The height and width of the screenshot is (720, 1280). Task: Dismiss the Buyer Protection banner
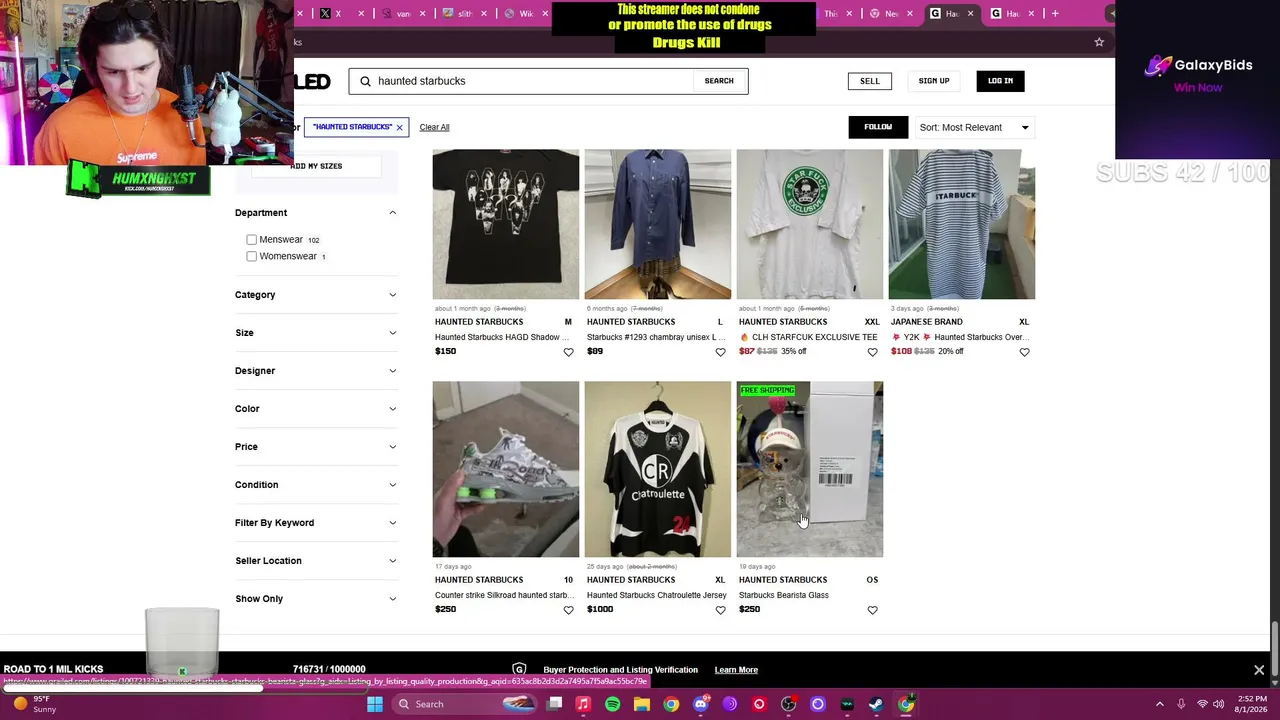pyautogui.click(x=1259, y=670)
